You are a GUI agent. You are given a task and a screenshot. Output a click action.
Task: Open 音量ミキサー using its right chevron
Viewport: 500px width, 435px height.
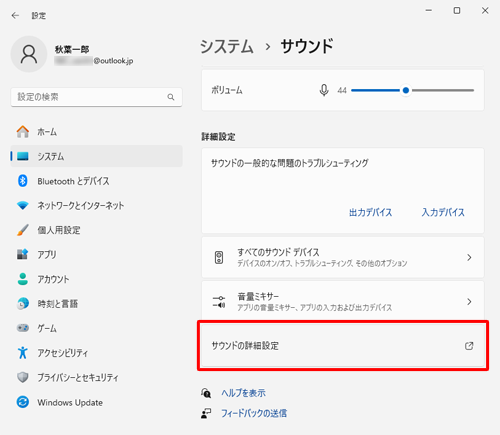point(469,302)
